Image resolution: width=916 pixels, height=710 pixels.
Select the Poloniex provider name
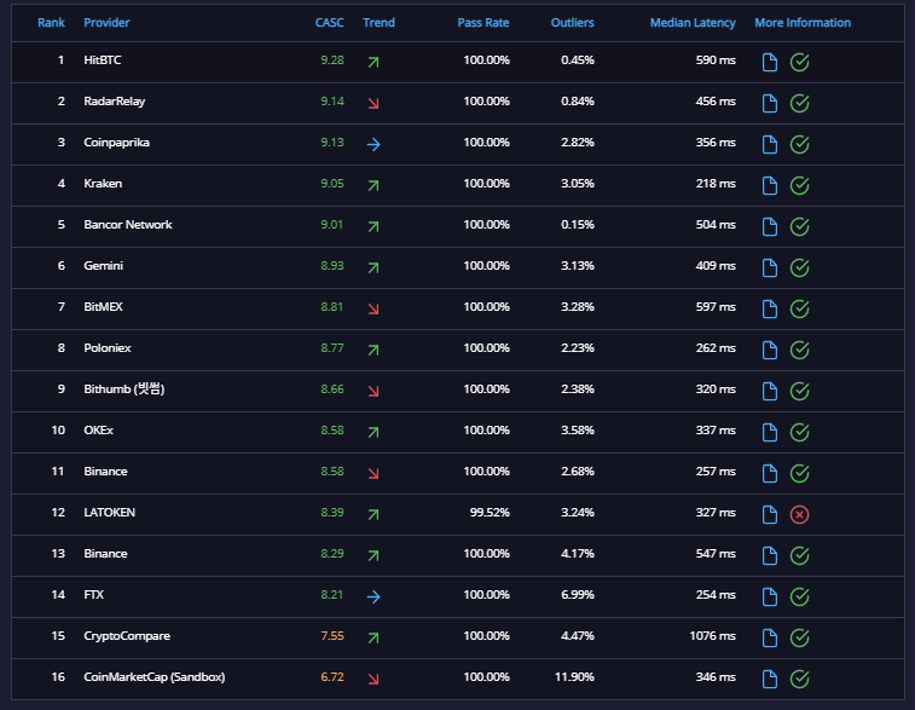(x=107, y=348)
